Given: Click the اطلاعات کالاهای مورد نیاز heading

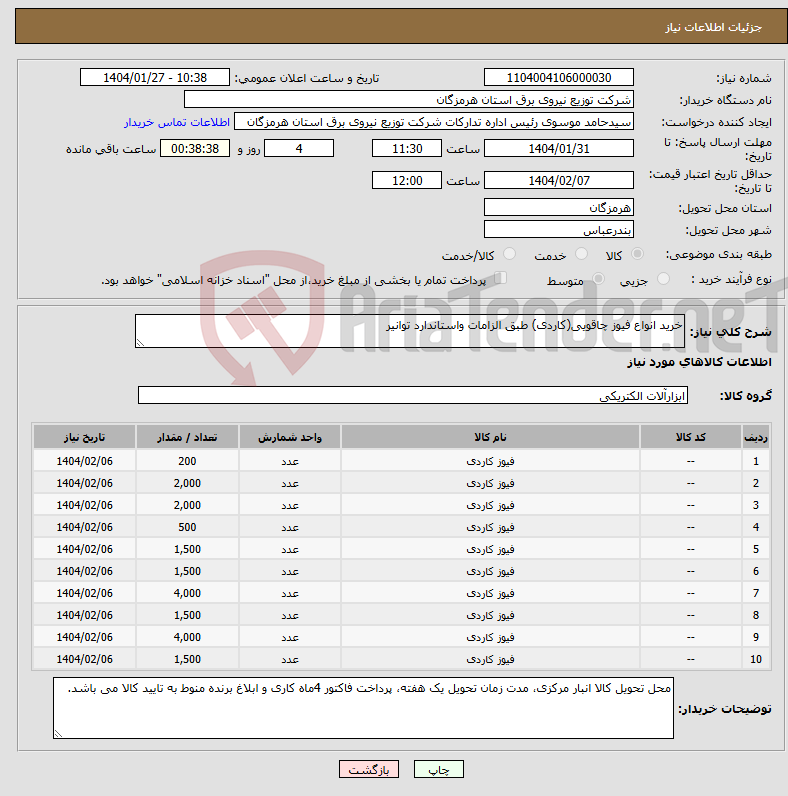Looking at the screenshot, I should [x=699, y=362].
